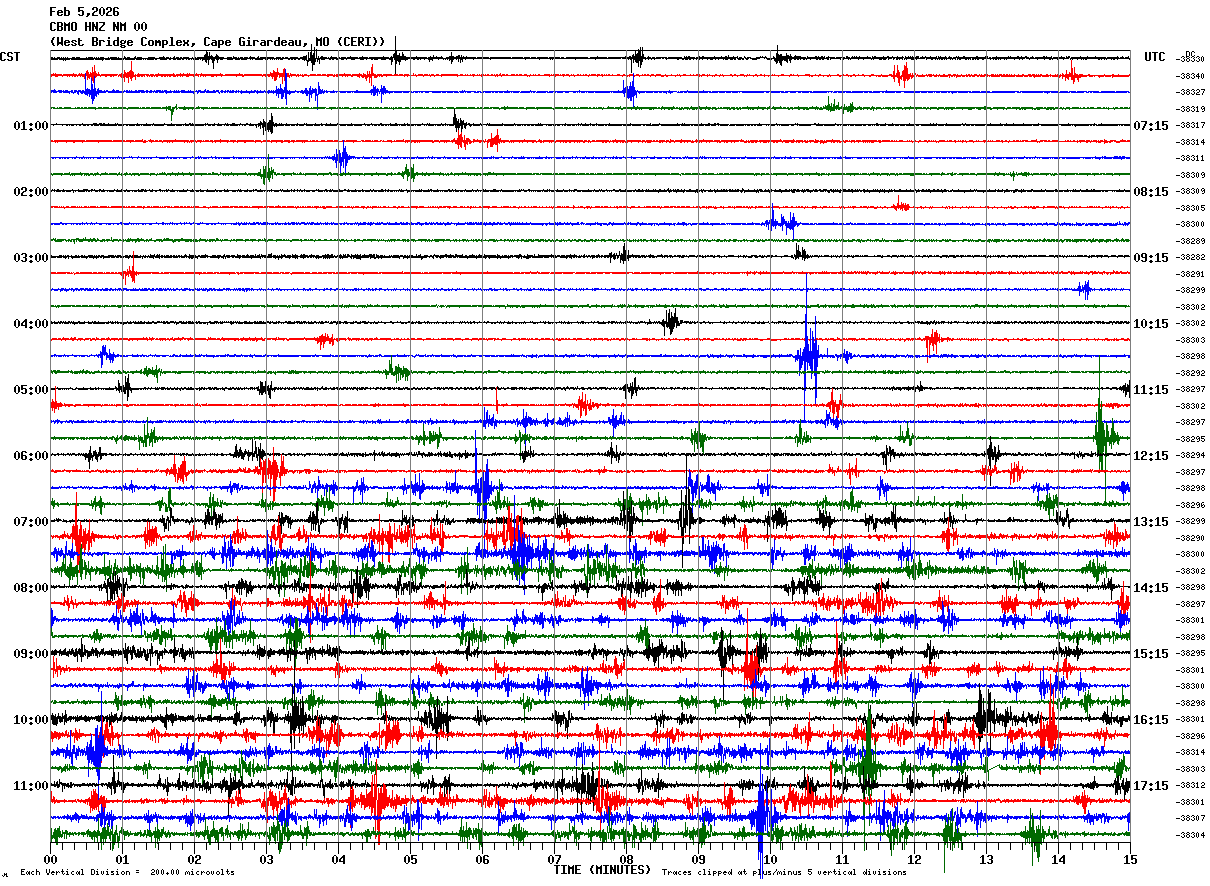Click the DC offset value '-38307'
The image size is (1210, 886).
[x=1191, y=818]
